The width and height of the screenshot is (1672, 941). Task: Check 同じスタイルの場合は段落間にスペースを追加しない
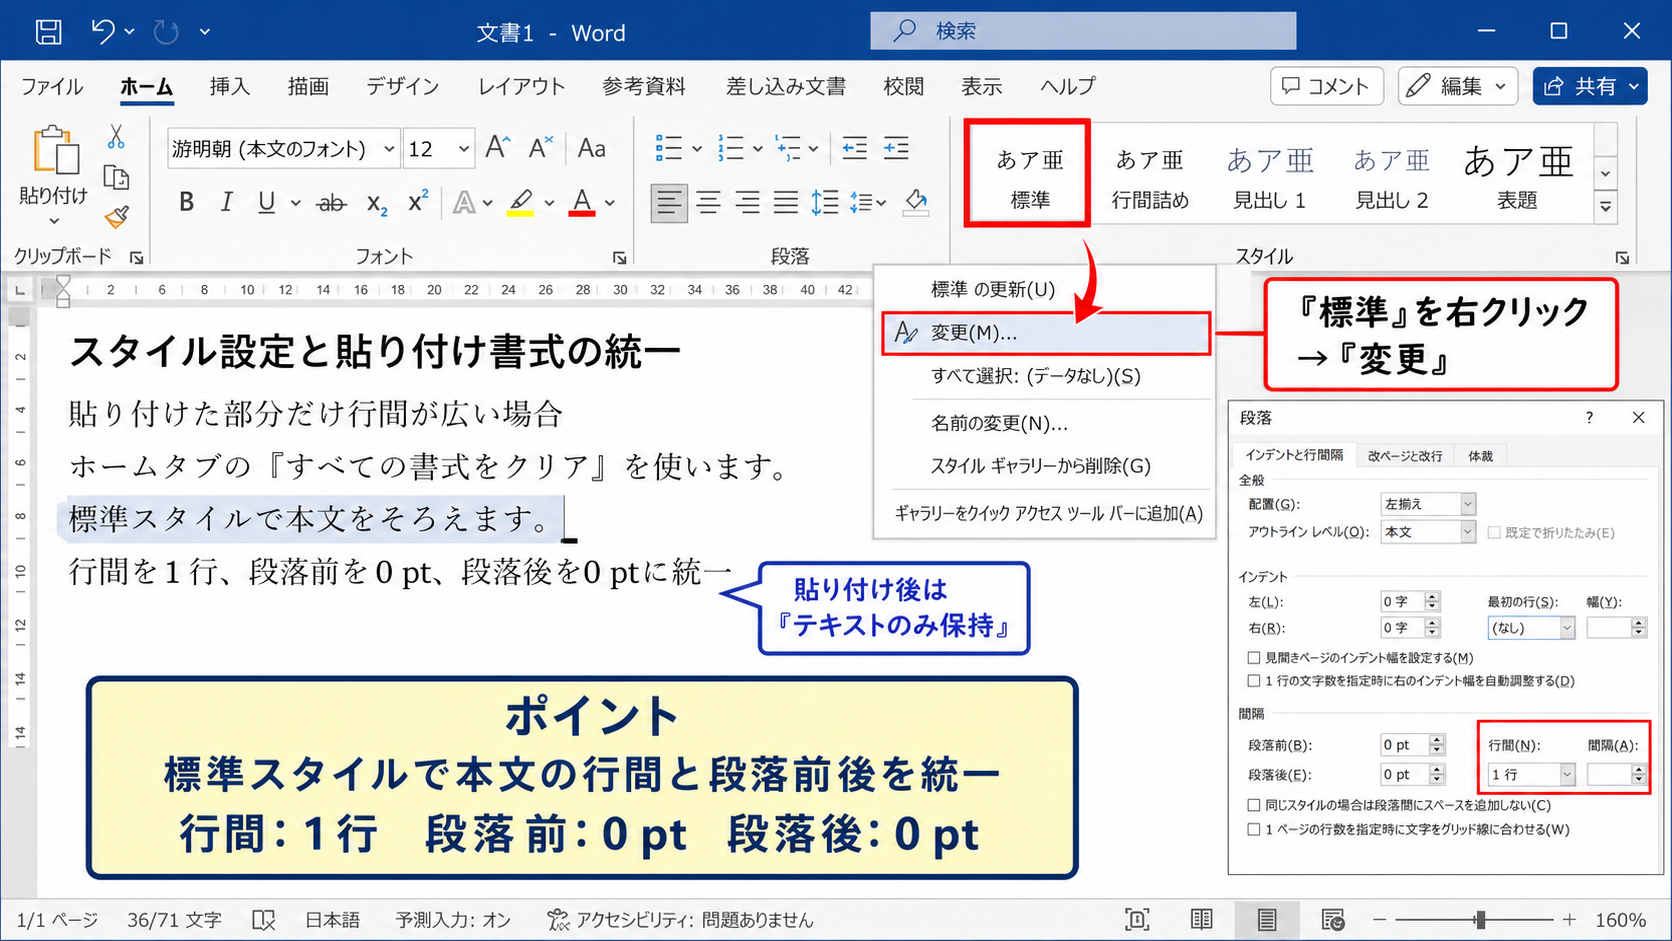1253,805
